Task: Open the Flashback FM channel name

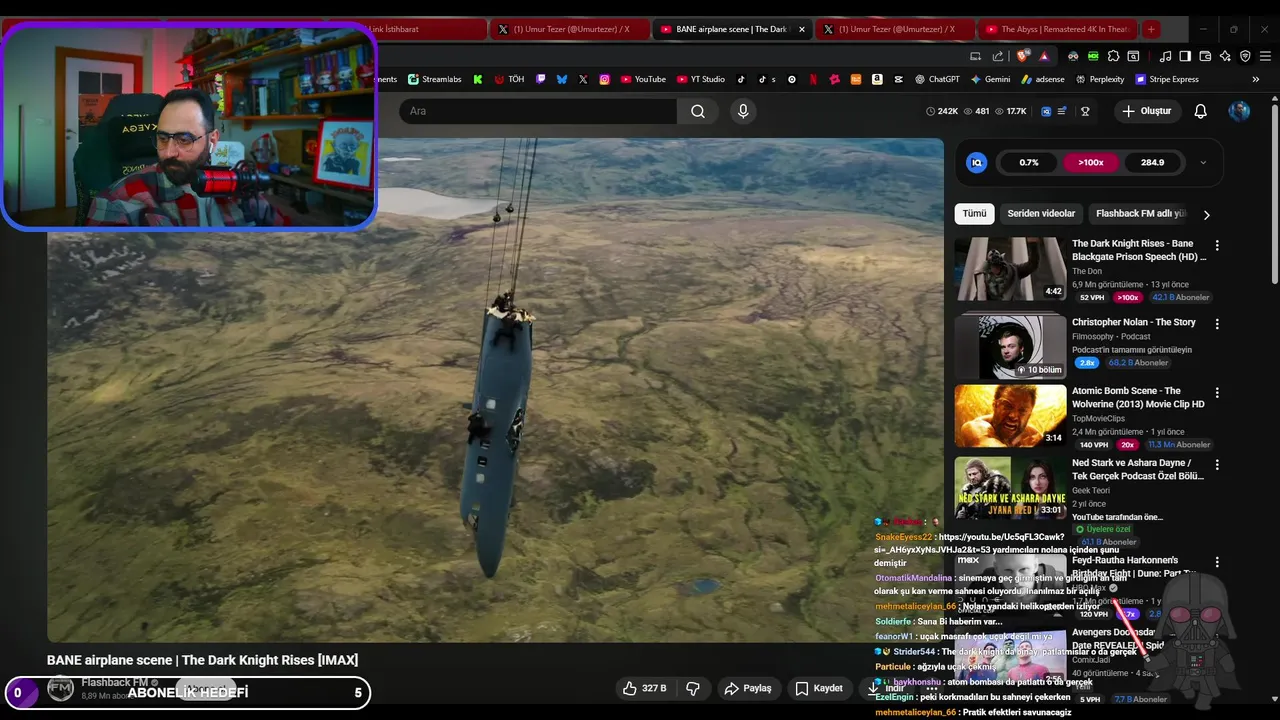Action: [114, 682]
